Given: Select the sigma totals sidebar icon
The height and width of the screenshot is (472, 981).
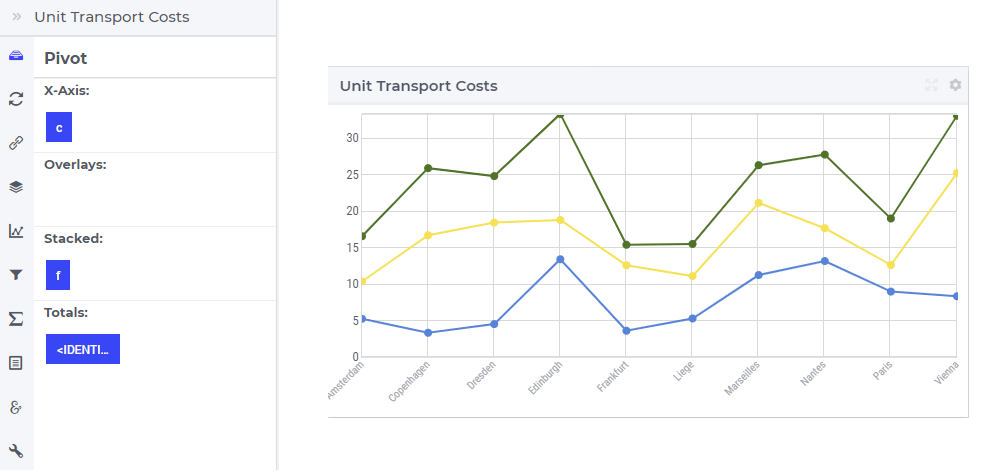Looking at the screenshot, I should point(16,319).
